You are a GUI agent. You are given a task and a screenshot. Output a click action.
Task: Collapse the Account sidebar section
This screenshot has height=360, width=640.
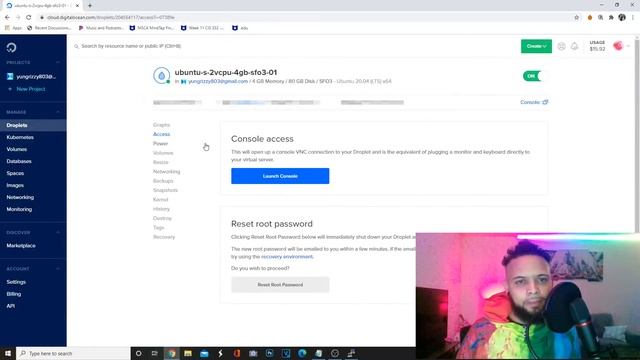[x=58, y=269]
